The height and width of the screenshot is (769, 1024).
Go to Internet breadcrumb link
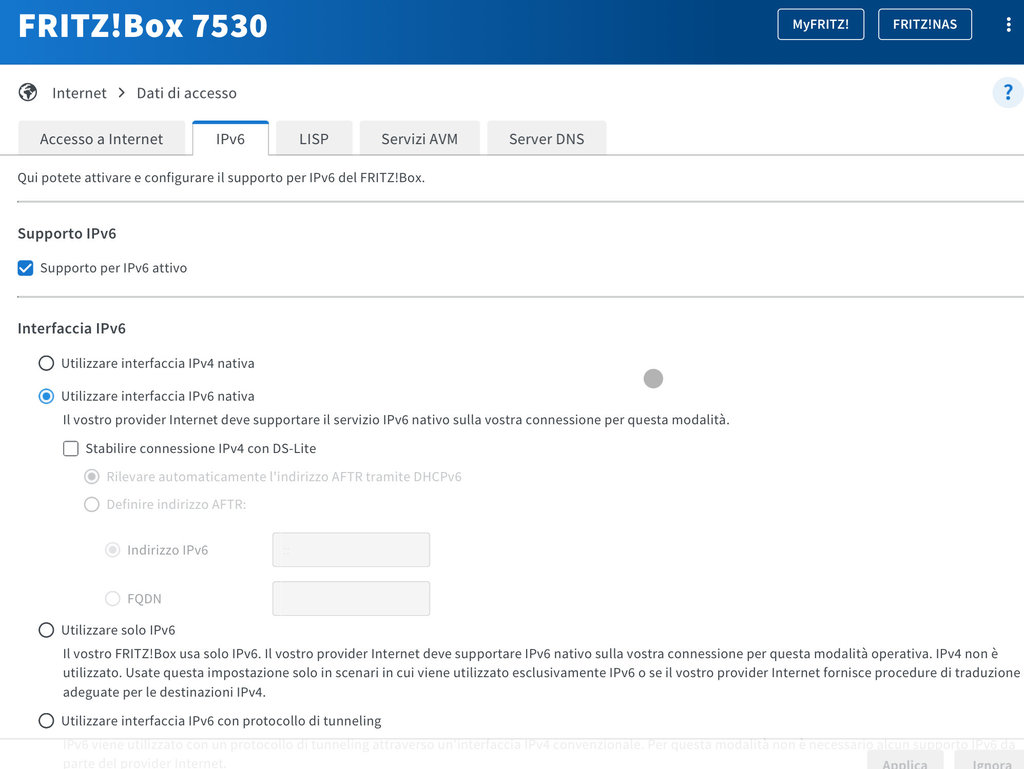coord(79,93)
